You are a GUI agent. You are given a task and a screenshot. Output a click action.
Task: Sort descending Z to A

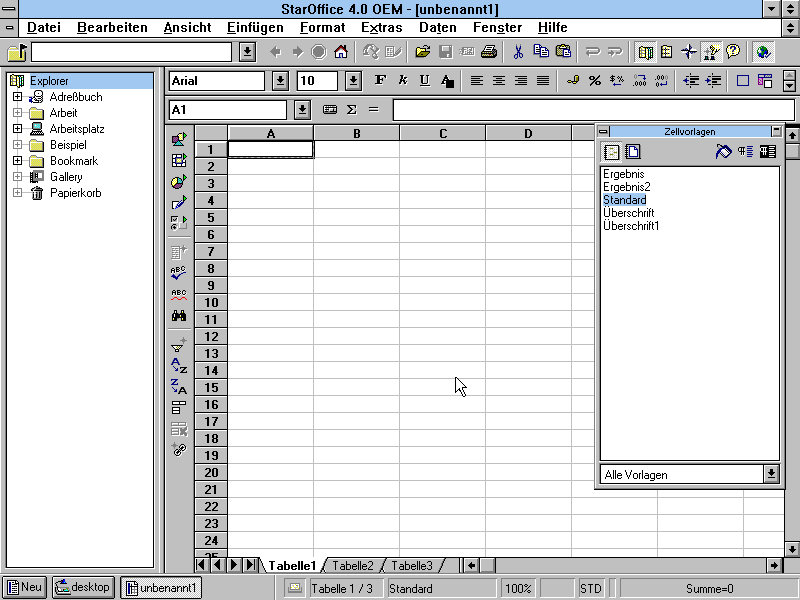179,387
